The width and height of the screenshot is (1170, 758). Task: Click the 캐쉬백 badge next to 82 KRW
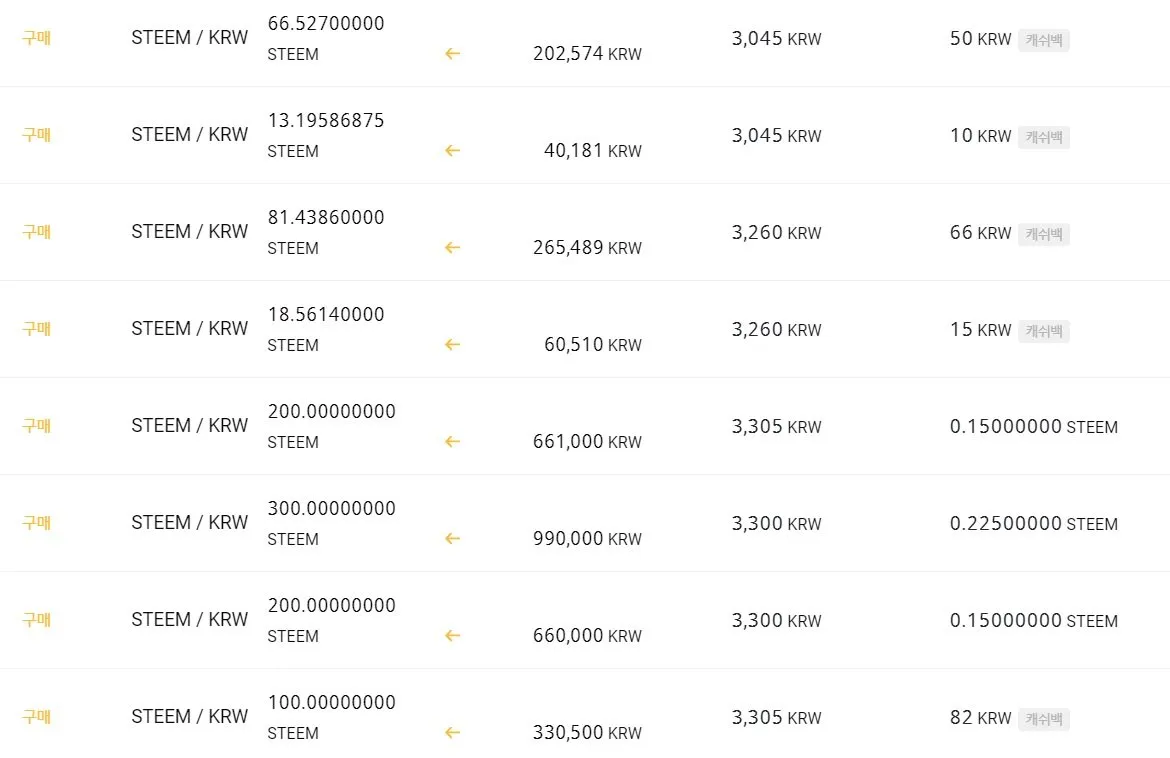point(1044,719)
